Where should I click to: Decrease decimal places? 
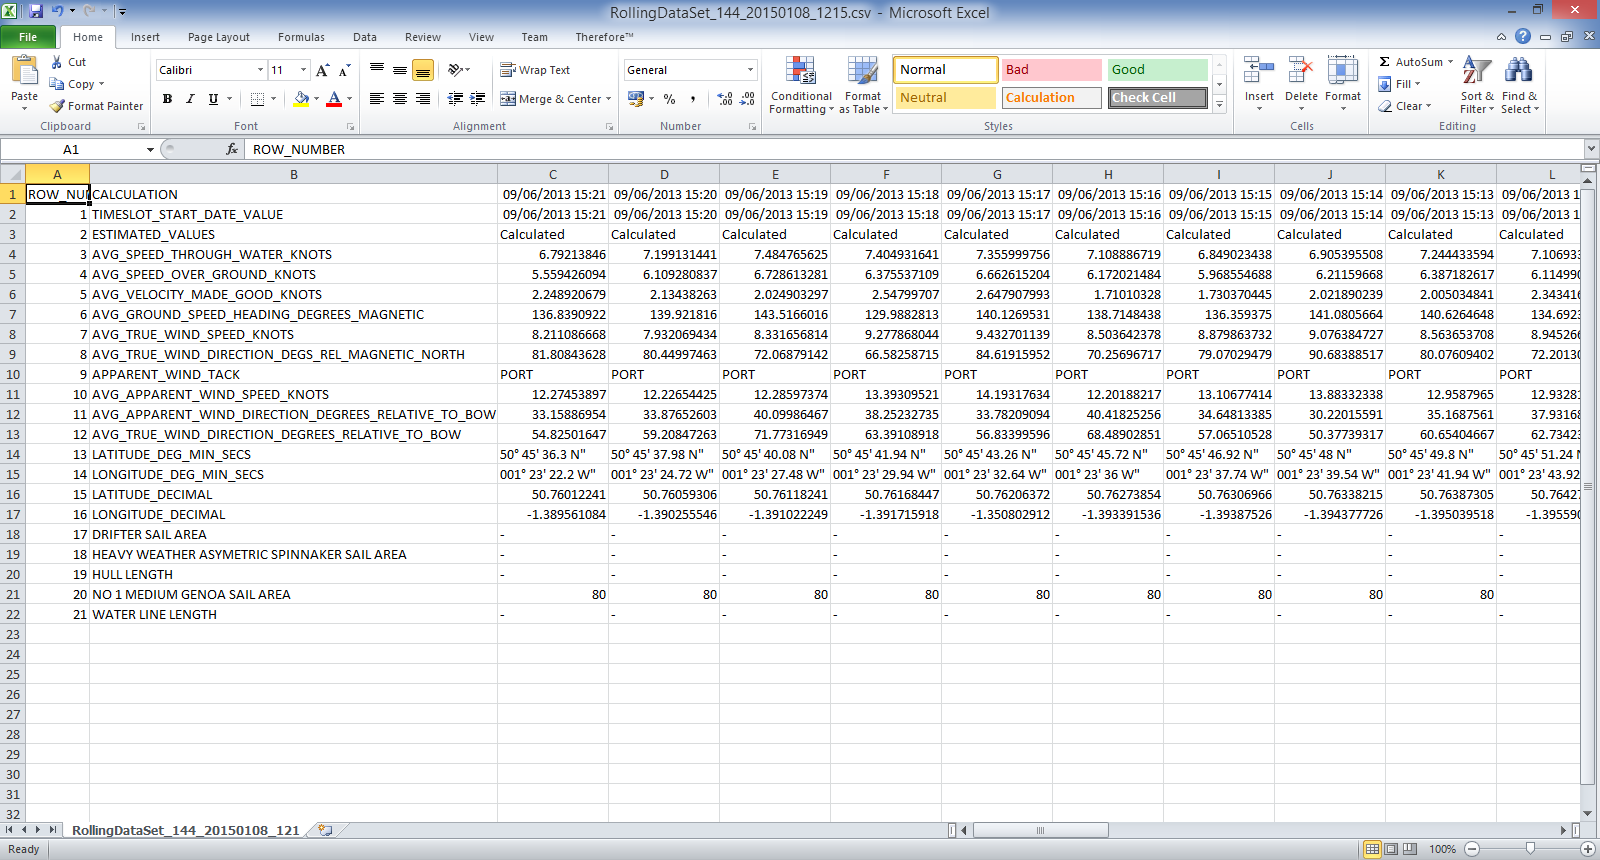tap(747, 99)
